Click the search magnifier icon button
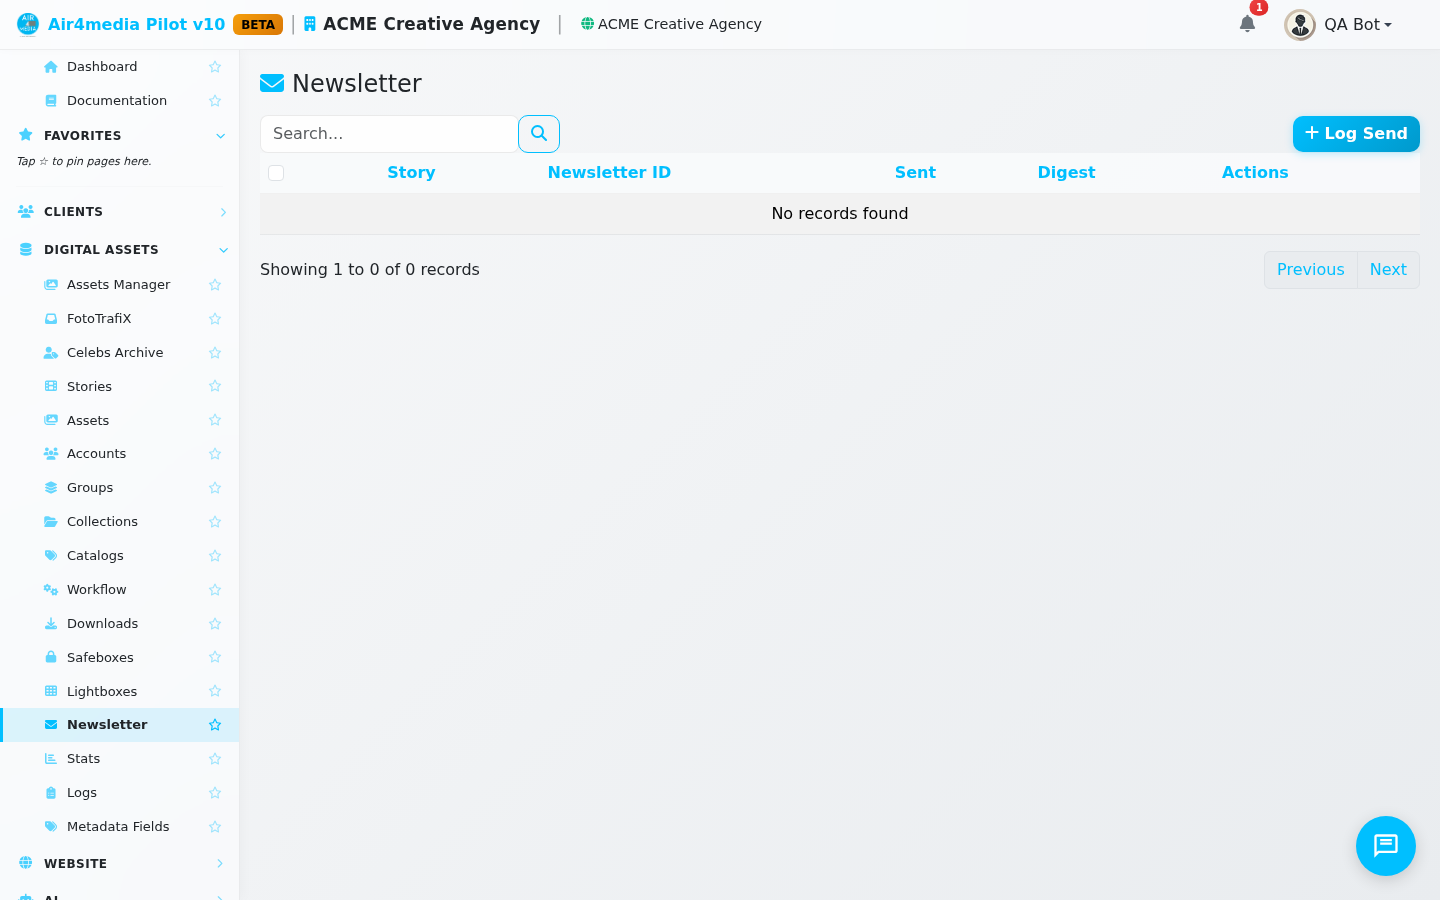The image size is (1440, 900). tap(539, 134)
